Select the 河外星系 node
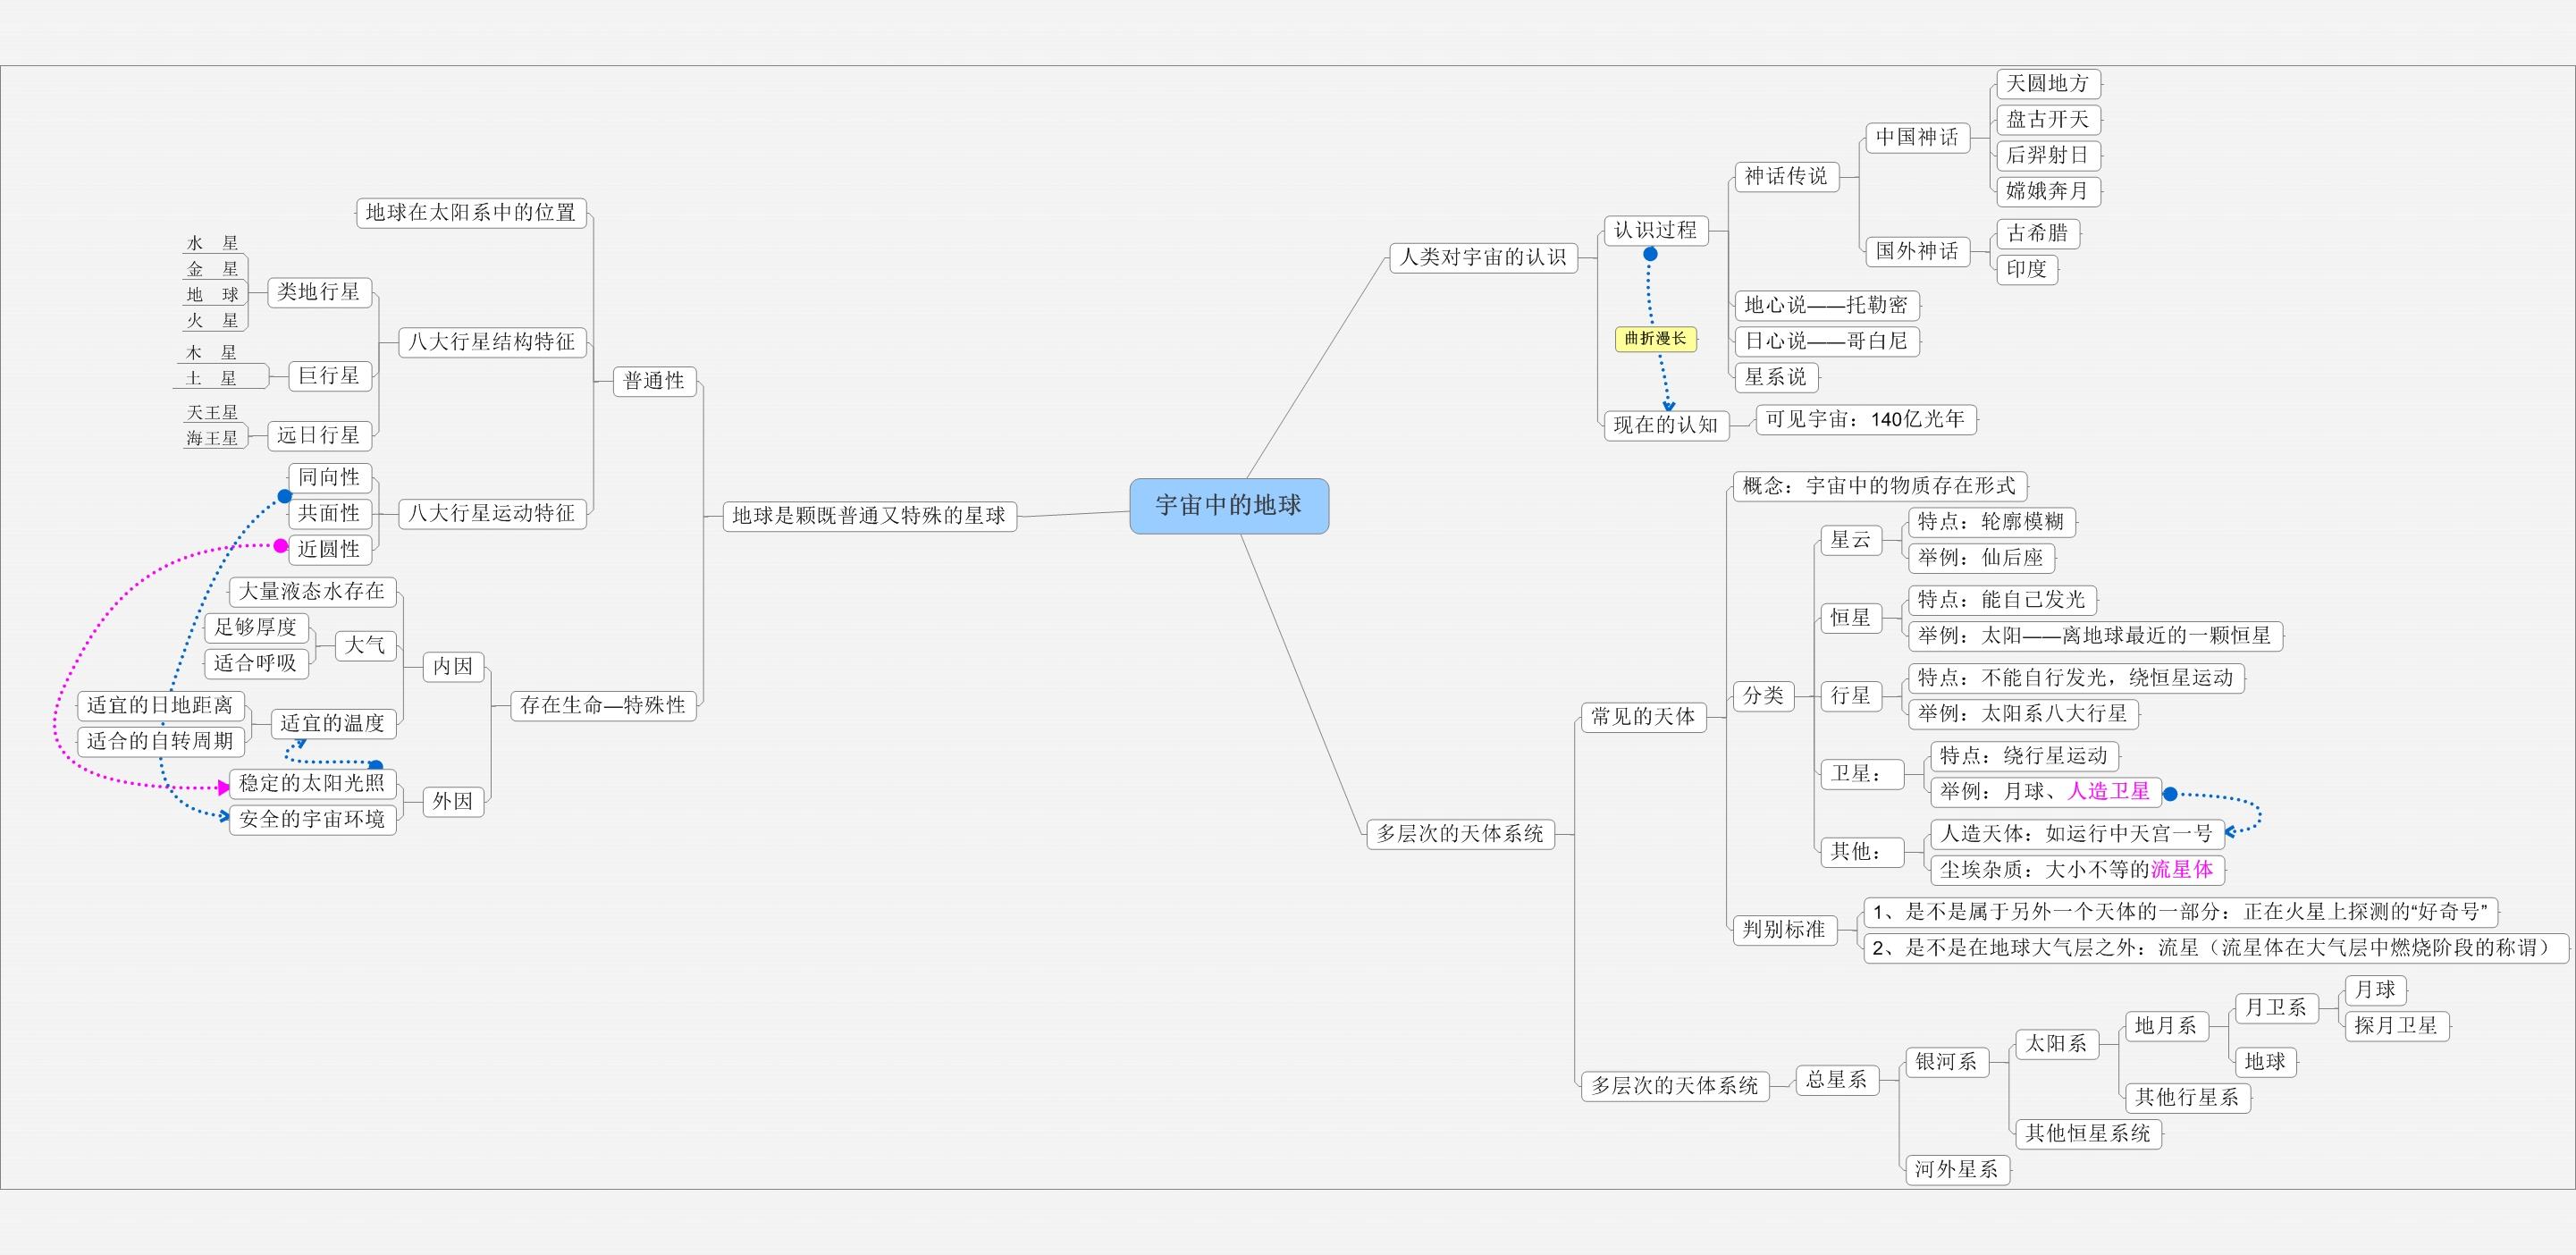2576x1255 pixels. 1957,1170
